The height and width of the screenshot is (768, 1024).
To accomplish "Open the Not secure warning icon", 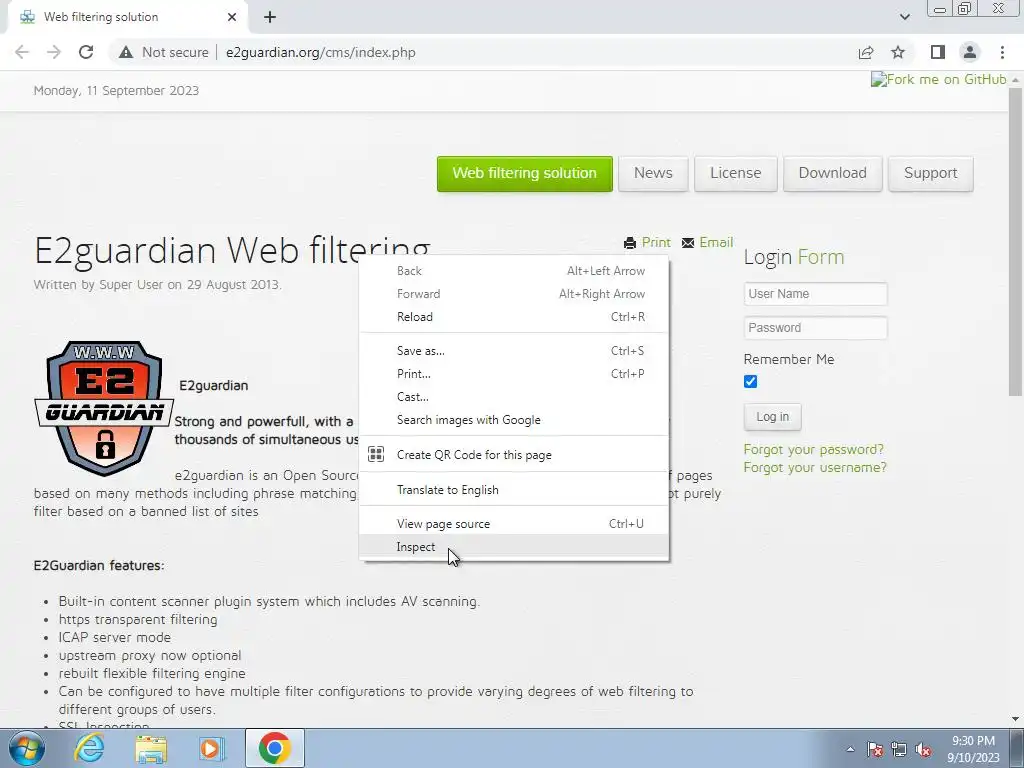I will click(126, 52).
